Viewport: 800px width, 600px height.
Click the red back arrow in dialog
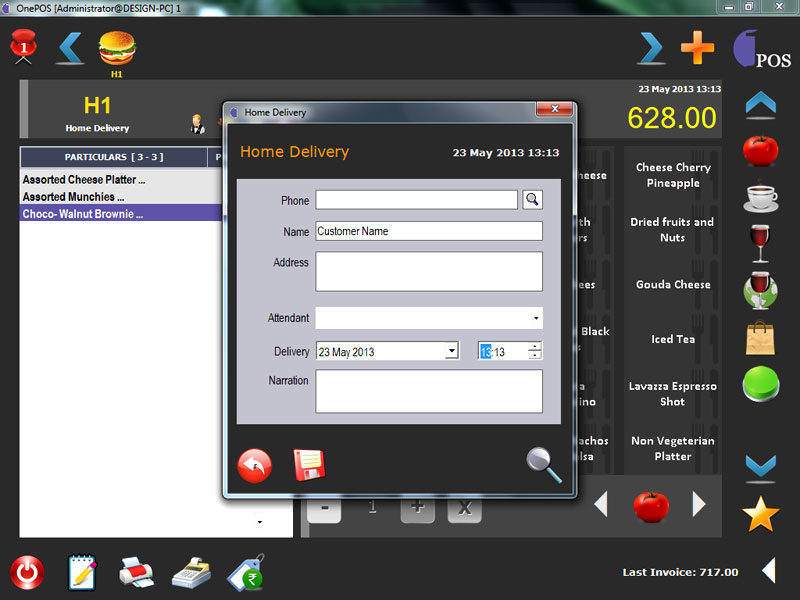(x=254, y=466)
